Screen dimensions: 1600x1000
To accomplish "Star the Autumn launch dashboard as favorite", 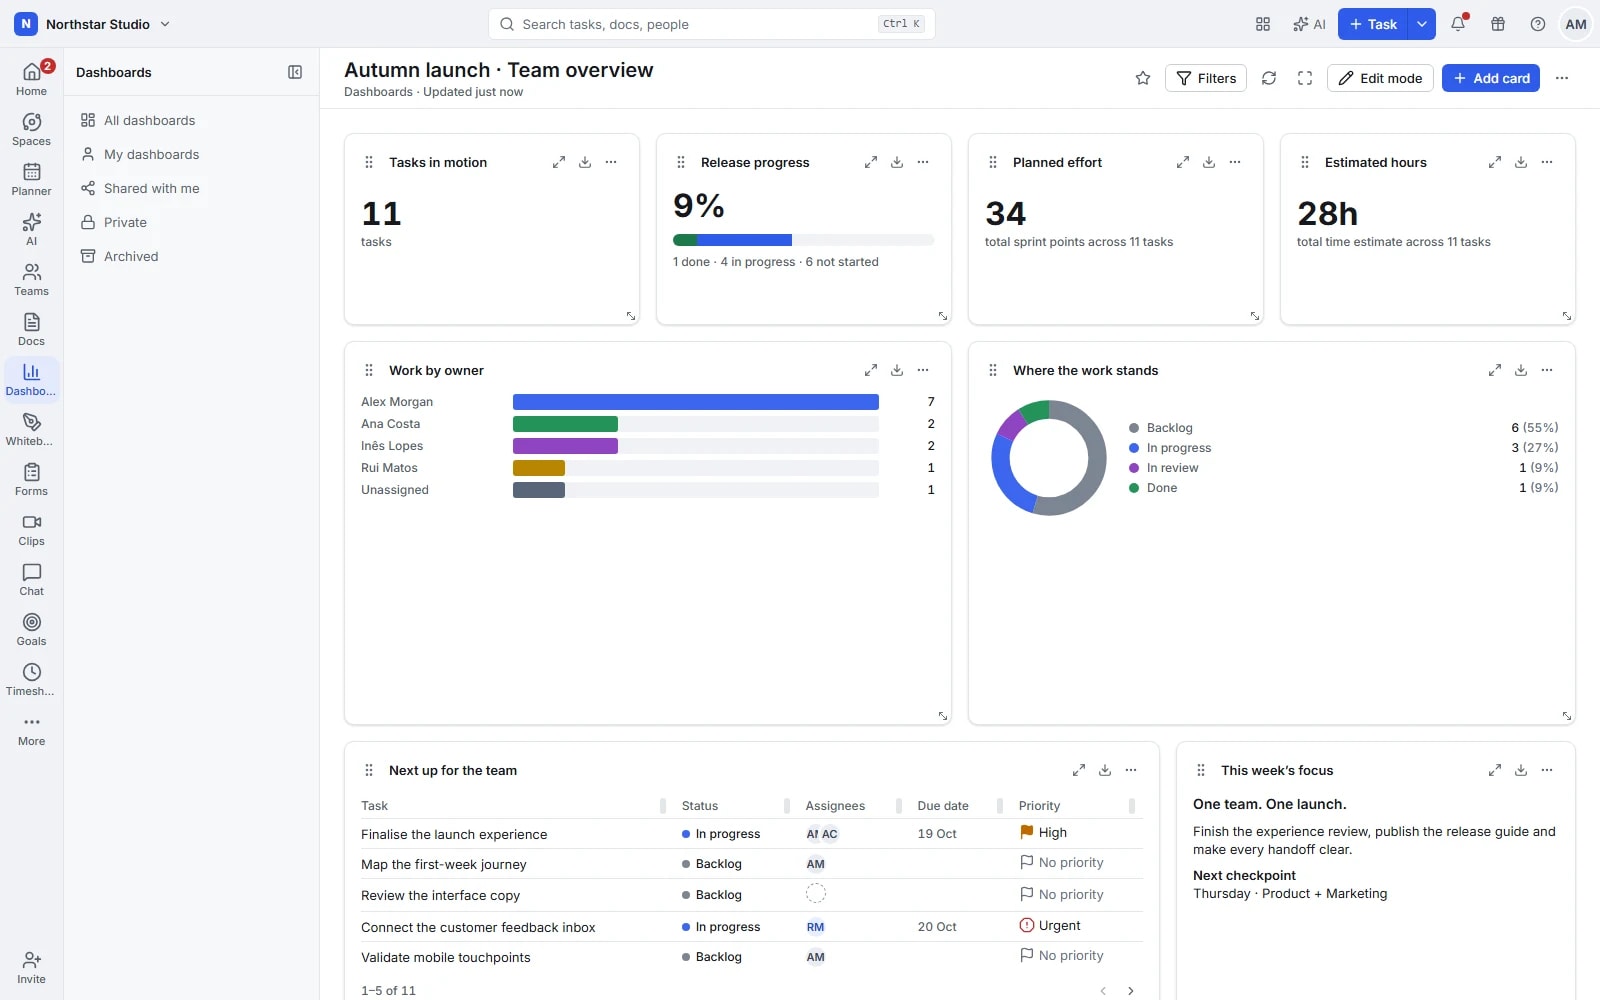I will point(1143,78).
